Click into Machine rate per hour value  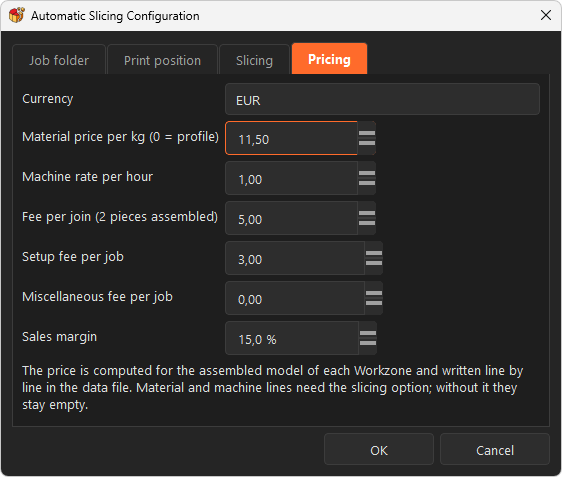pyautogui.click(x=291, y=178)
